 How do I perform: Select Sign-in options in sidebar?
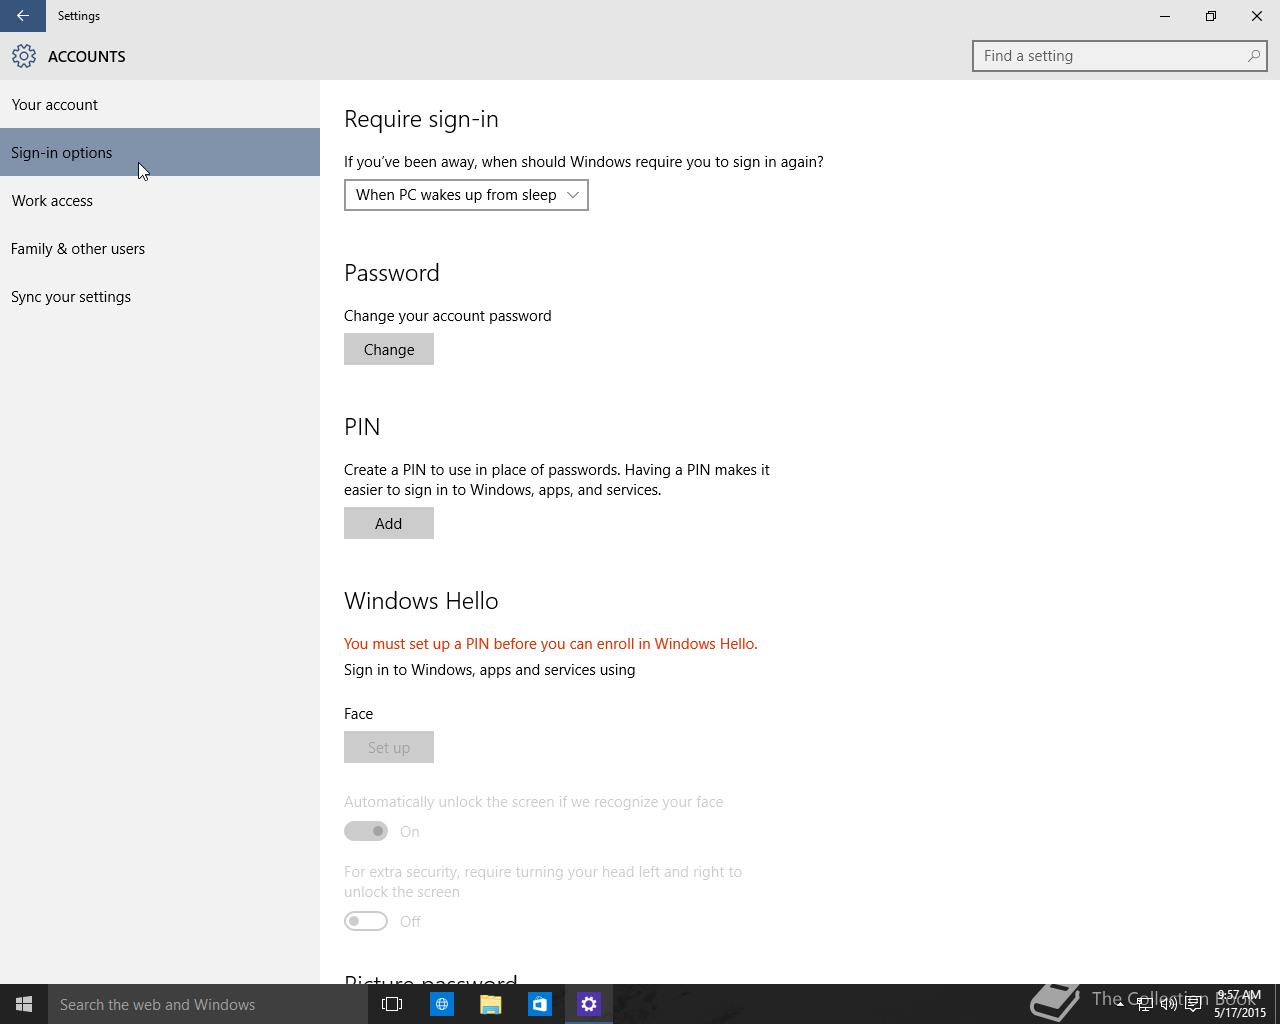click(160, 152)
